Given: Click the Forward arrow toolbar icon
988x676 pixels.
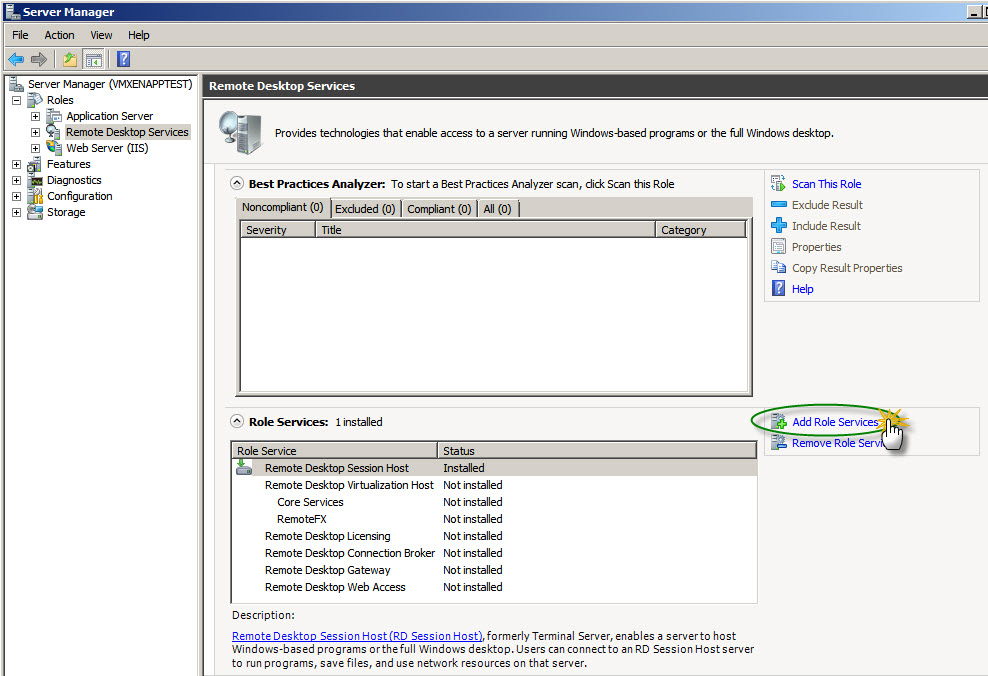Looking at the screenshot, I should [x=39, y=59].
